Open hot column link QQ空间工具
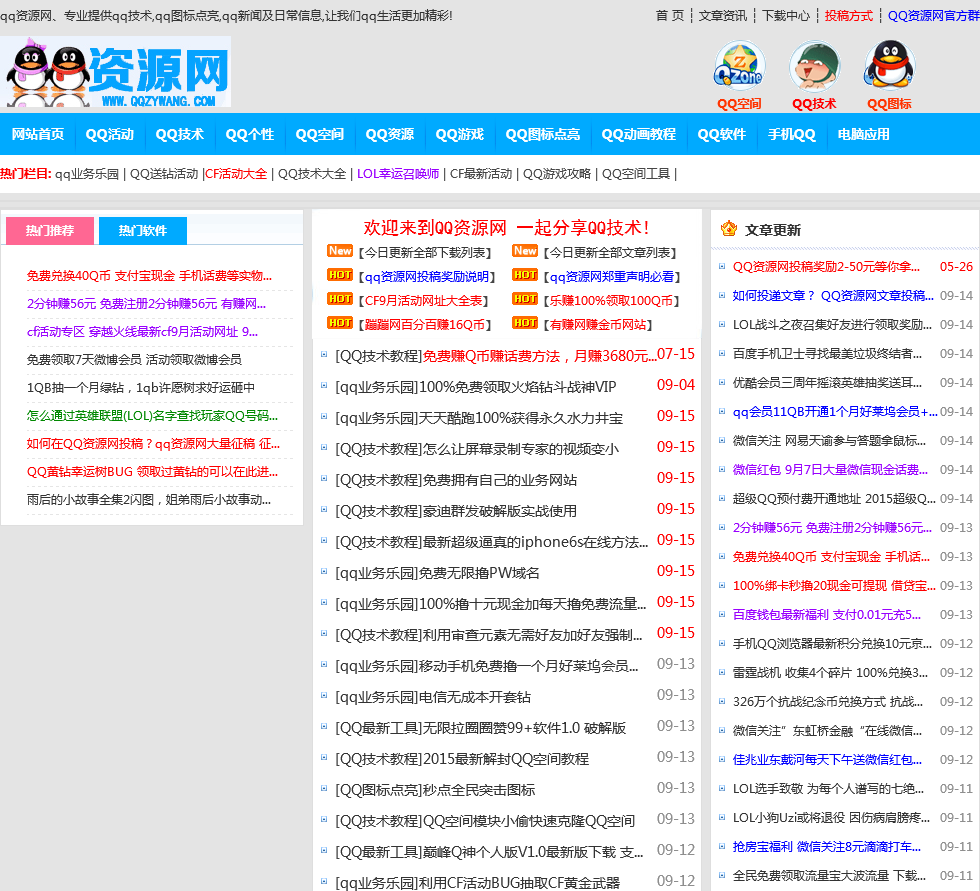The height and width of the screenshot is (891, 980). [x=636, y=174]
